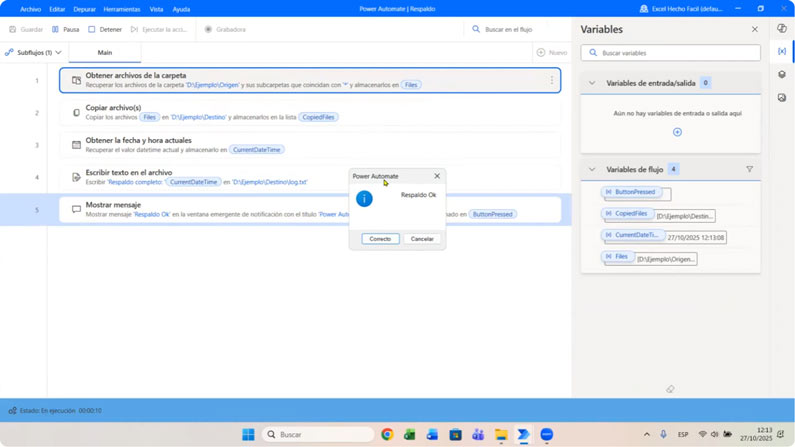The width and height of the screenshot is (795, 447).
Task: Click the Nuevo subflow button
Action: 552,52
